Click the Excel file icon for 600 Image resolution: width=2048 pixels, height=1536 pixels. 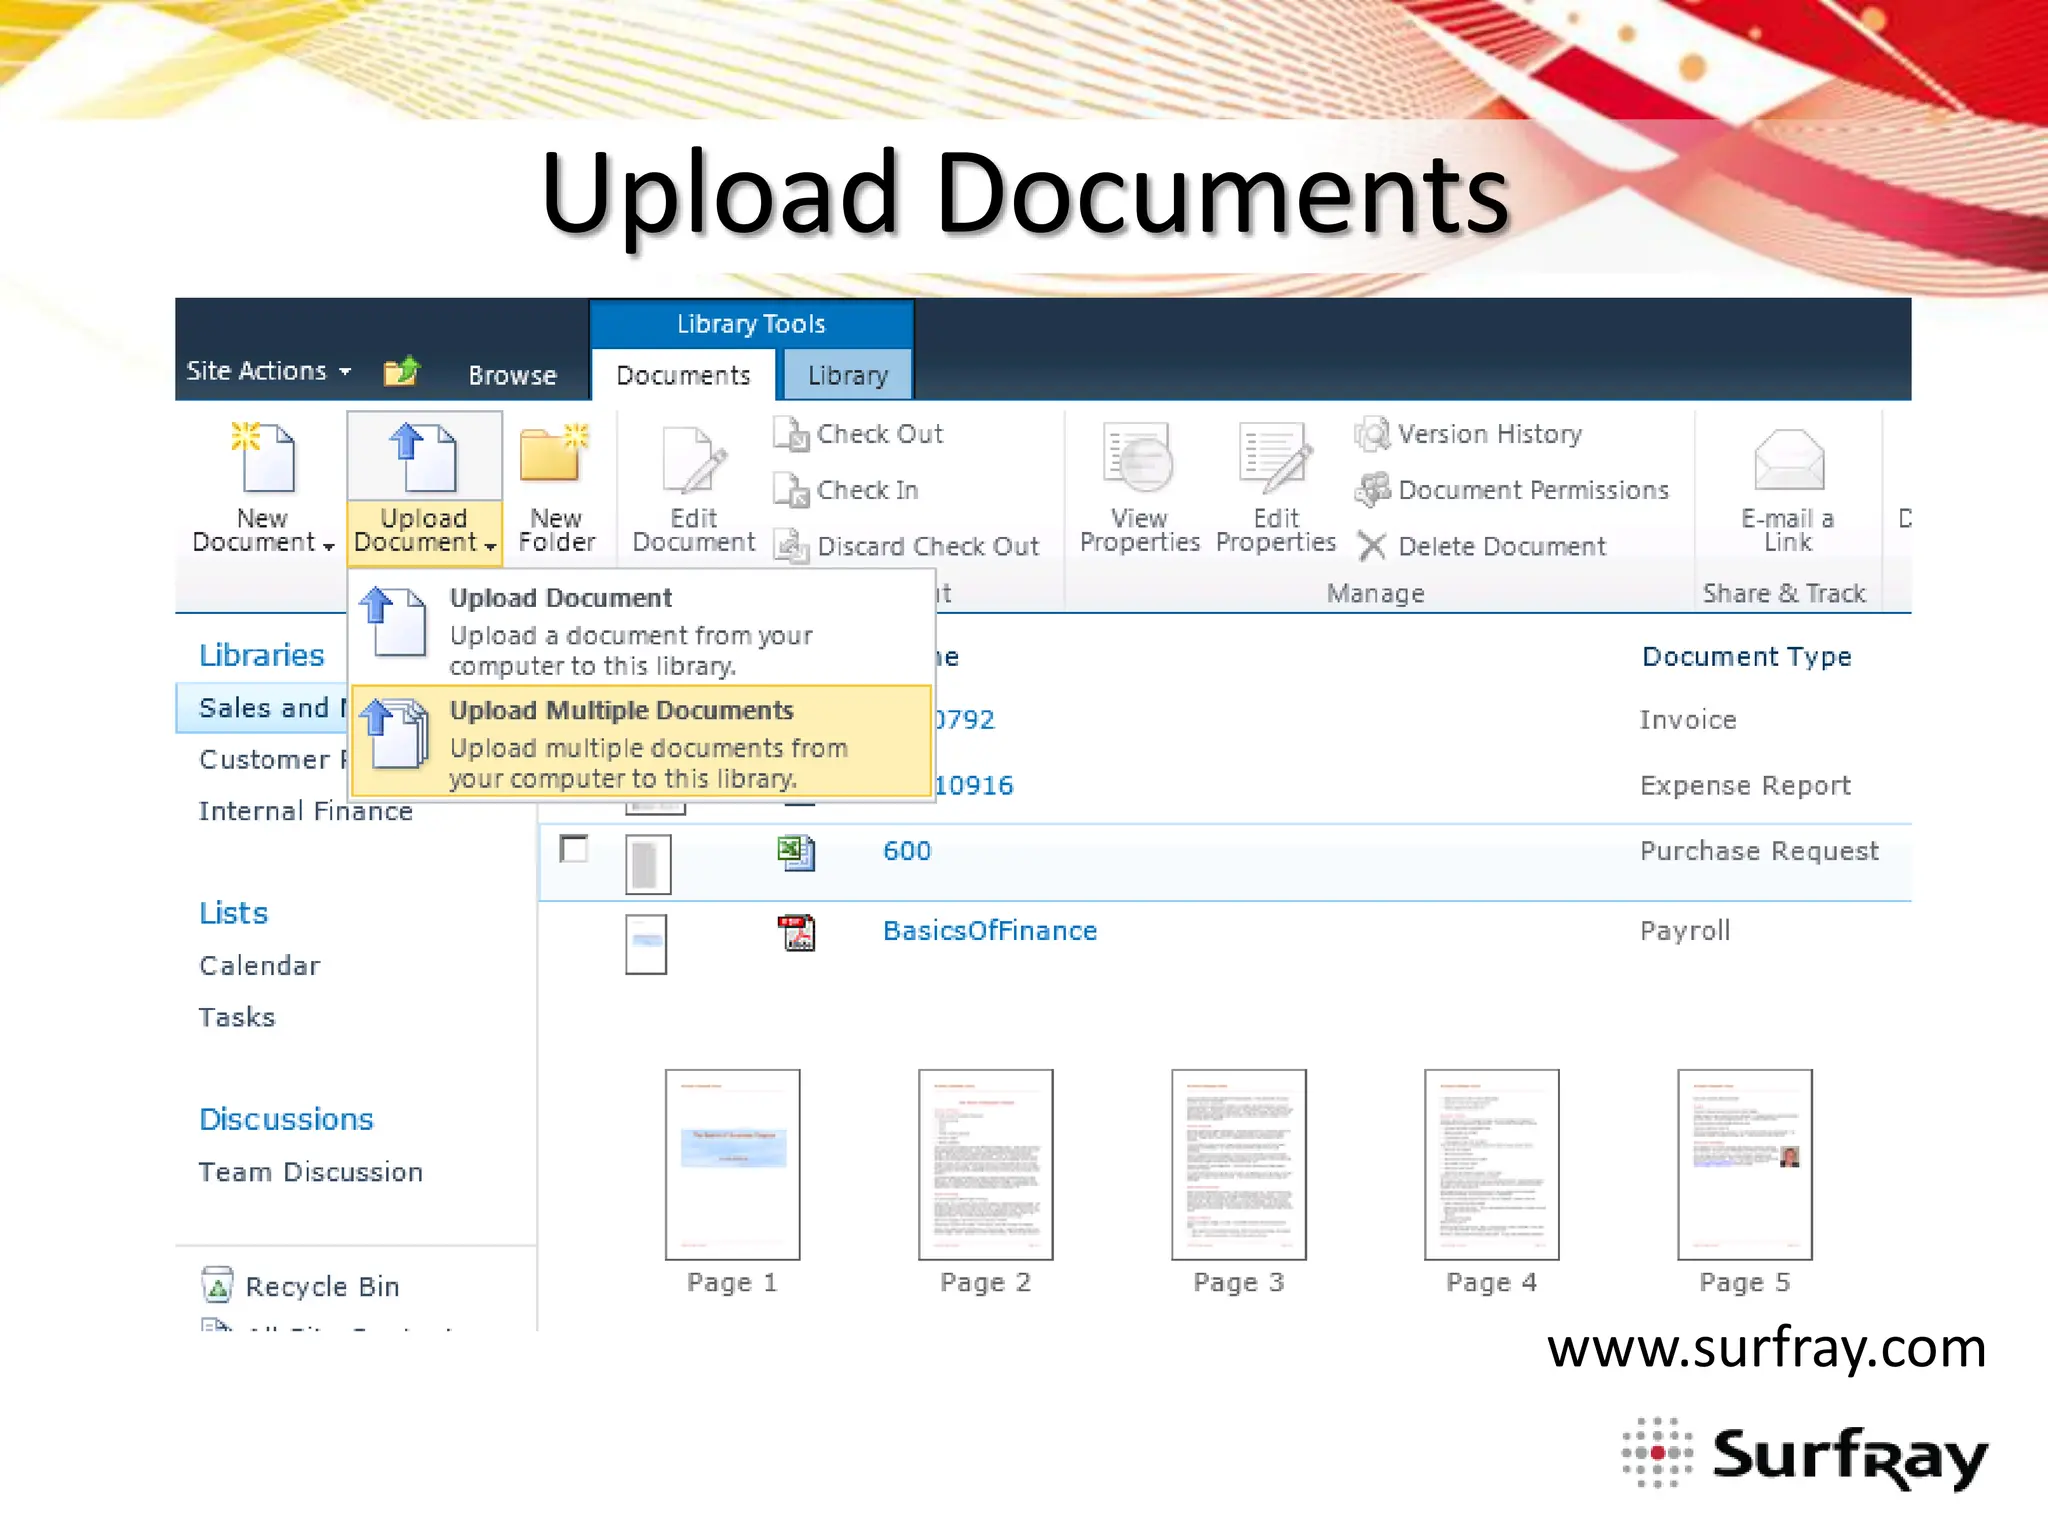pyautogui.click(x=797, y=852)
